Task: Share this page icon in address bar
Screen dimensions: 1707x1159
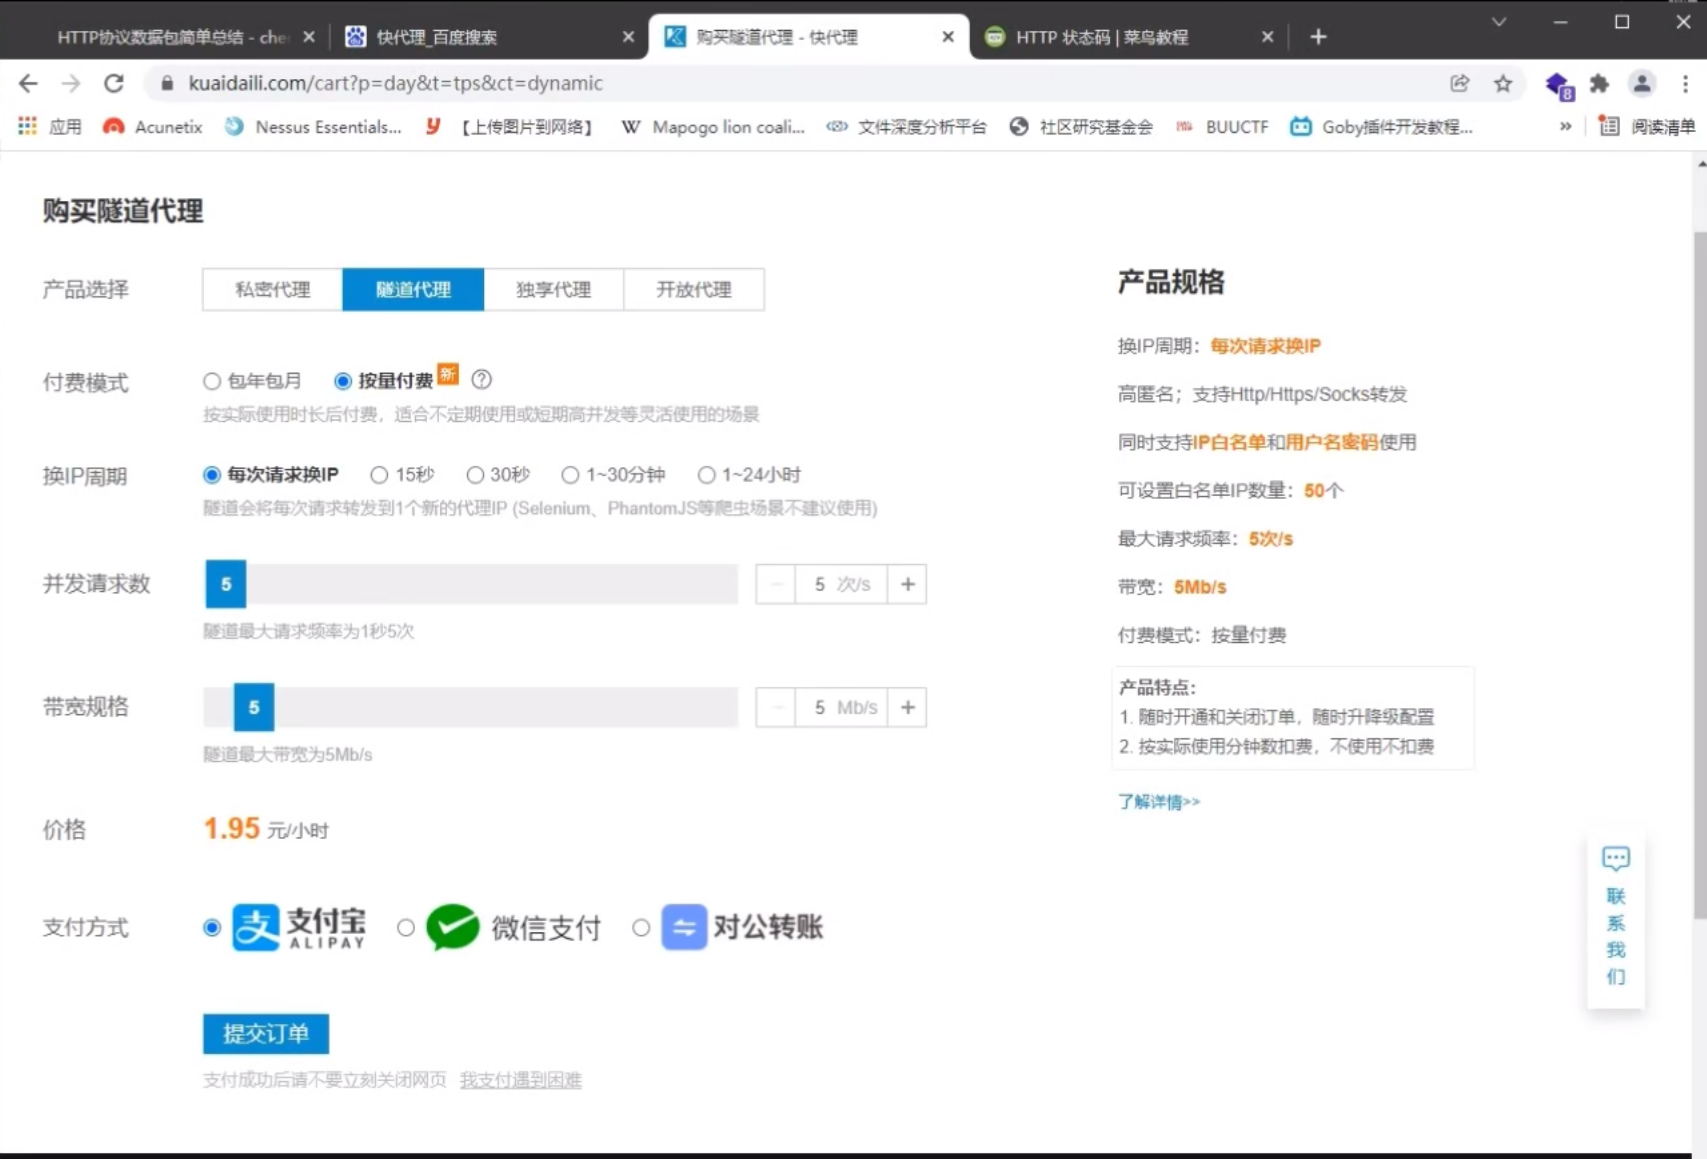Action: coord(1460,83)
